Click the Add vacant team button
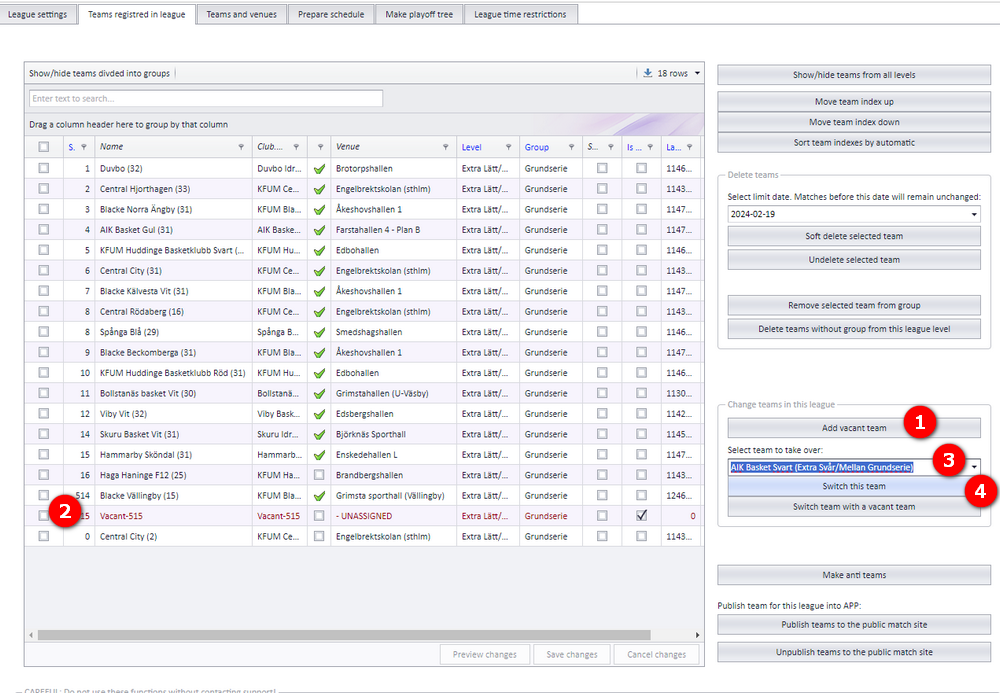The width and height of the screenshot is (1000, 693). (x=854, y=428)
